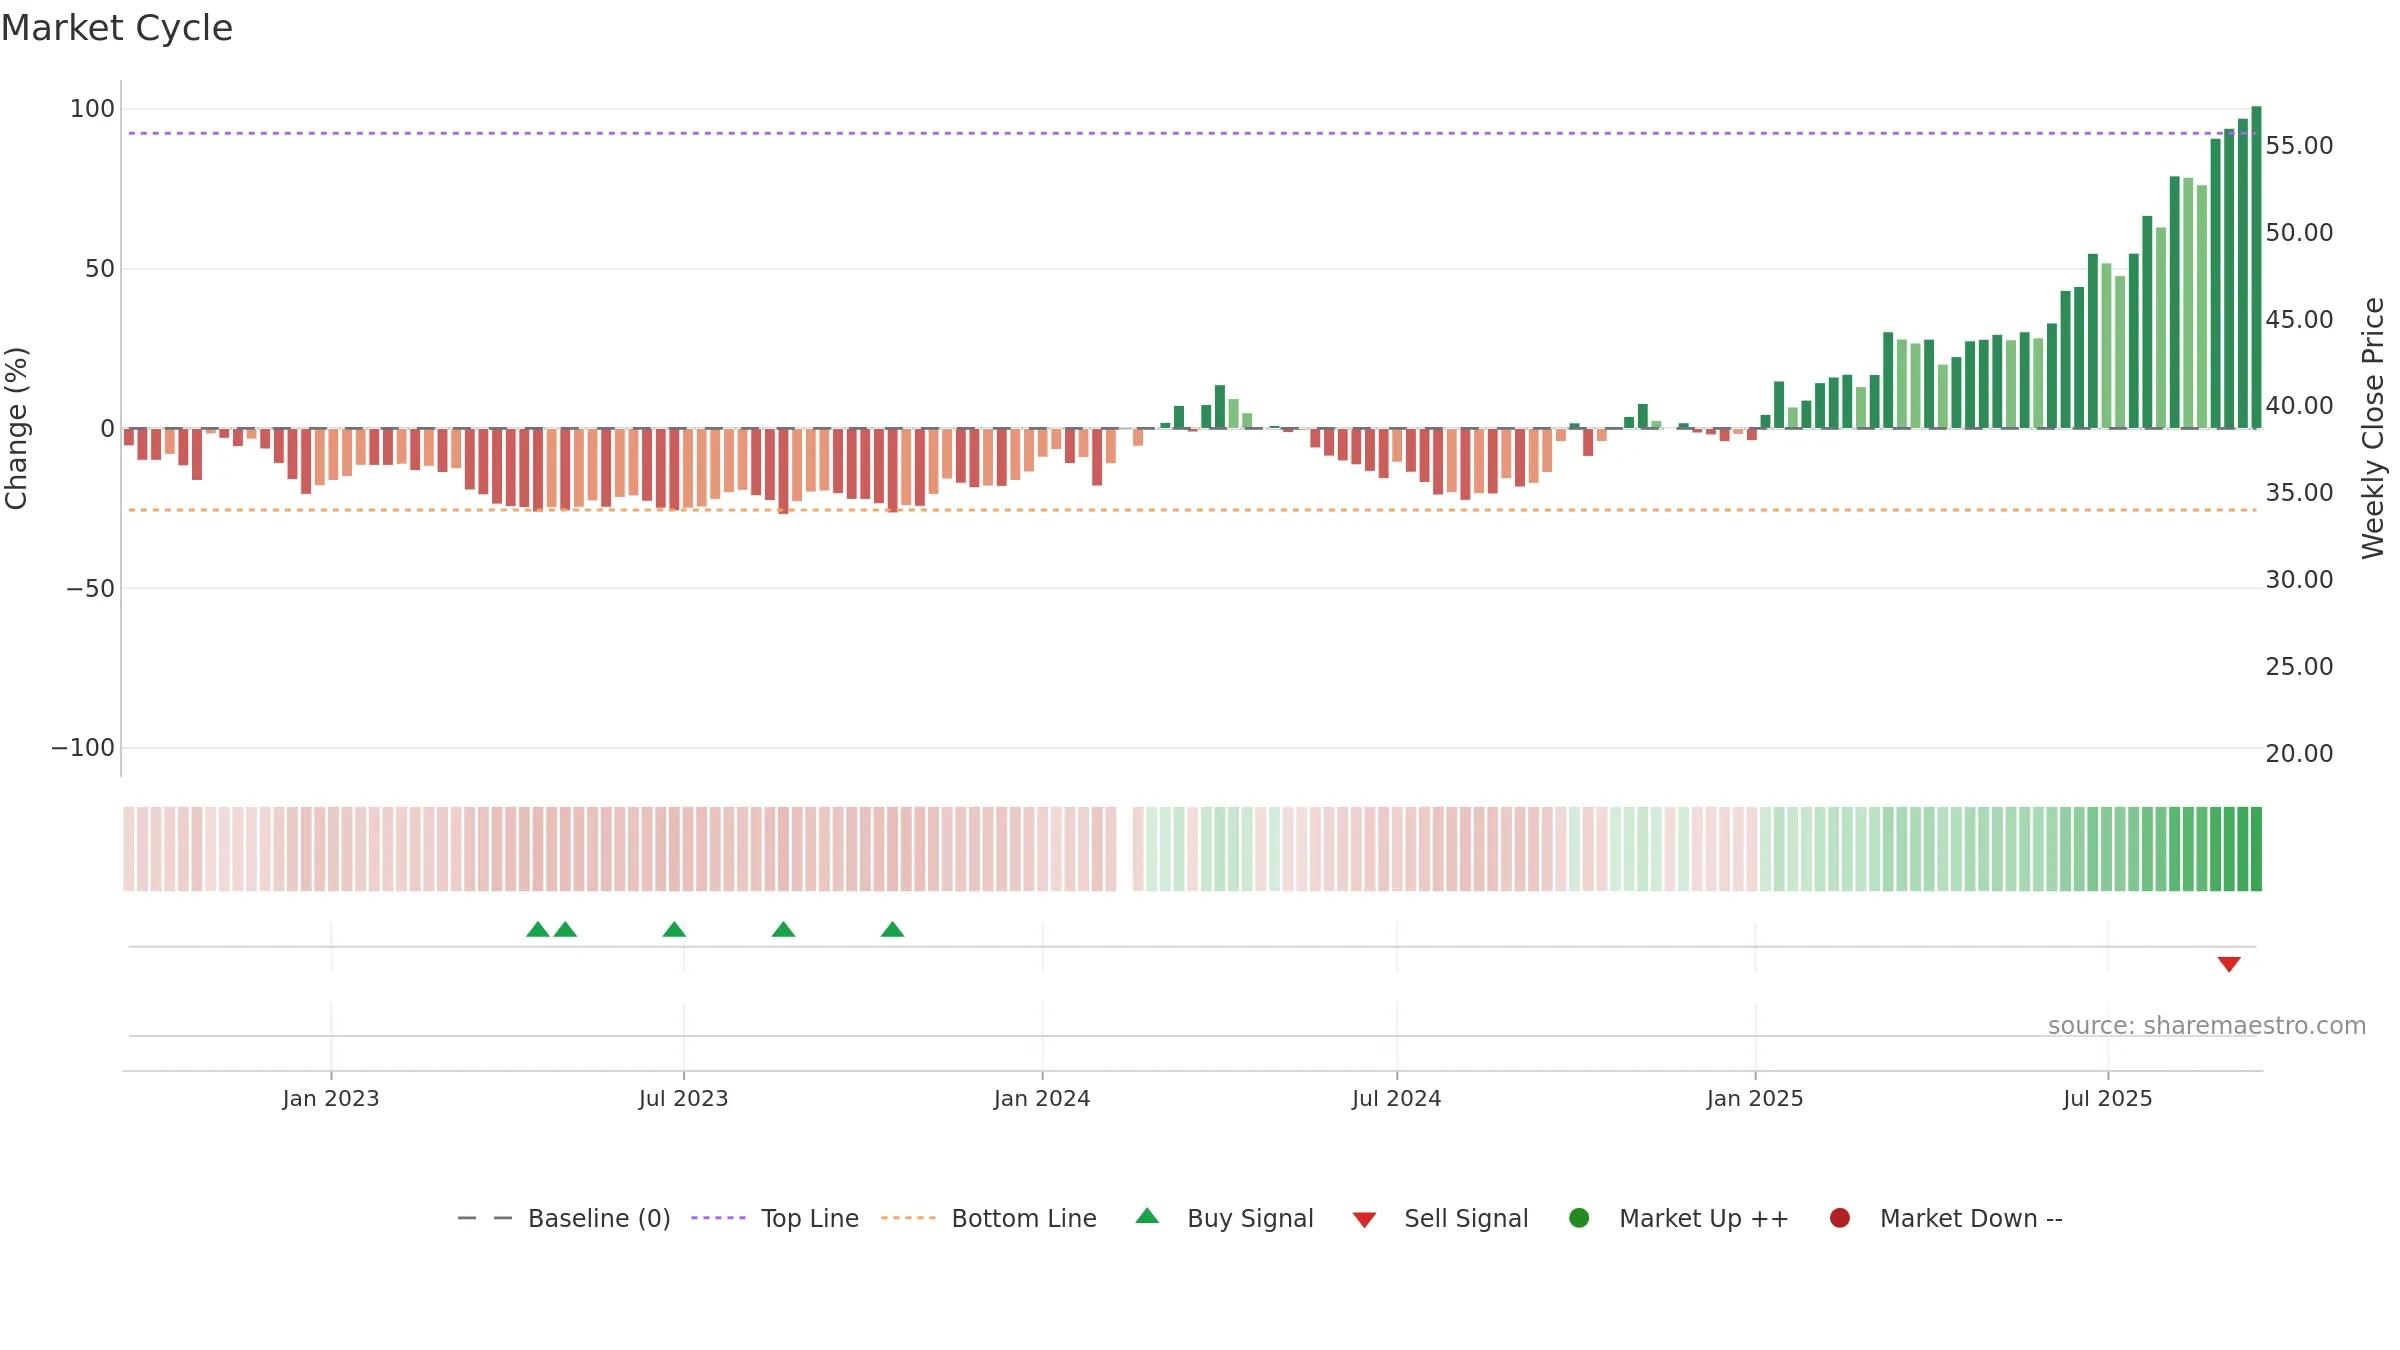Toggle the Baseline (0) legend entry
The image size is (2400, 1350).
[x=563, y=1218]
